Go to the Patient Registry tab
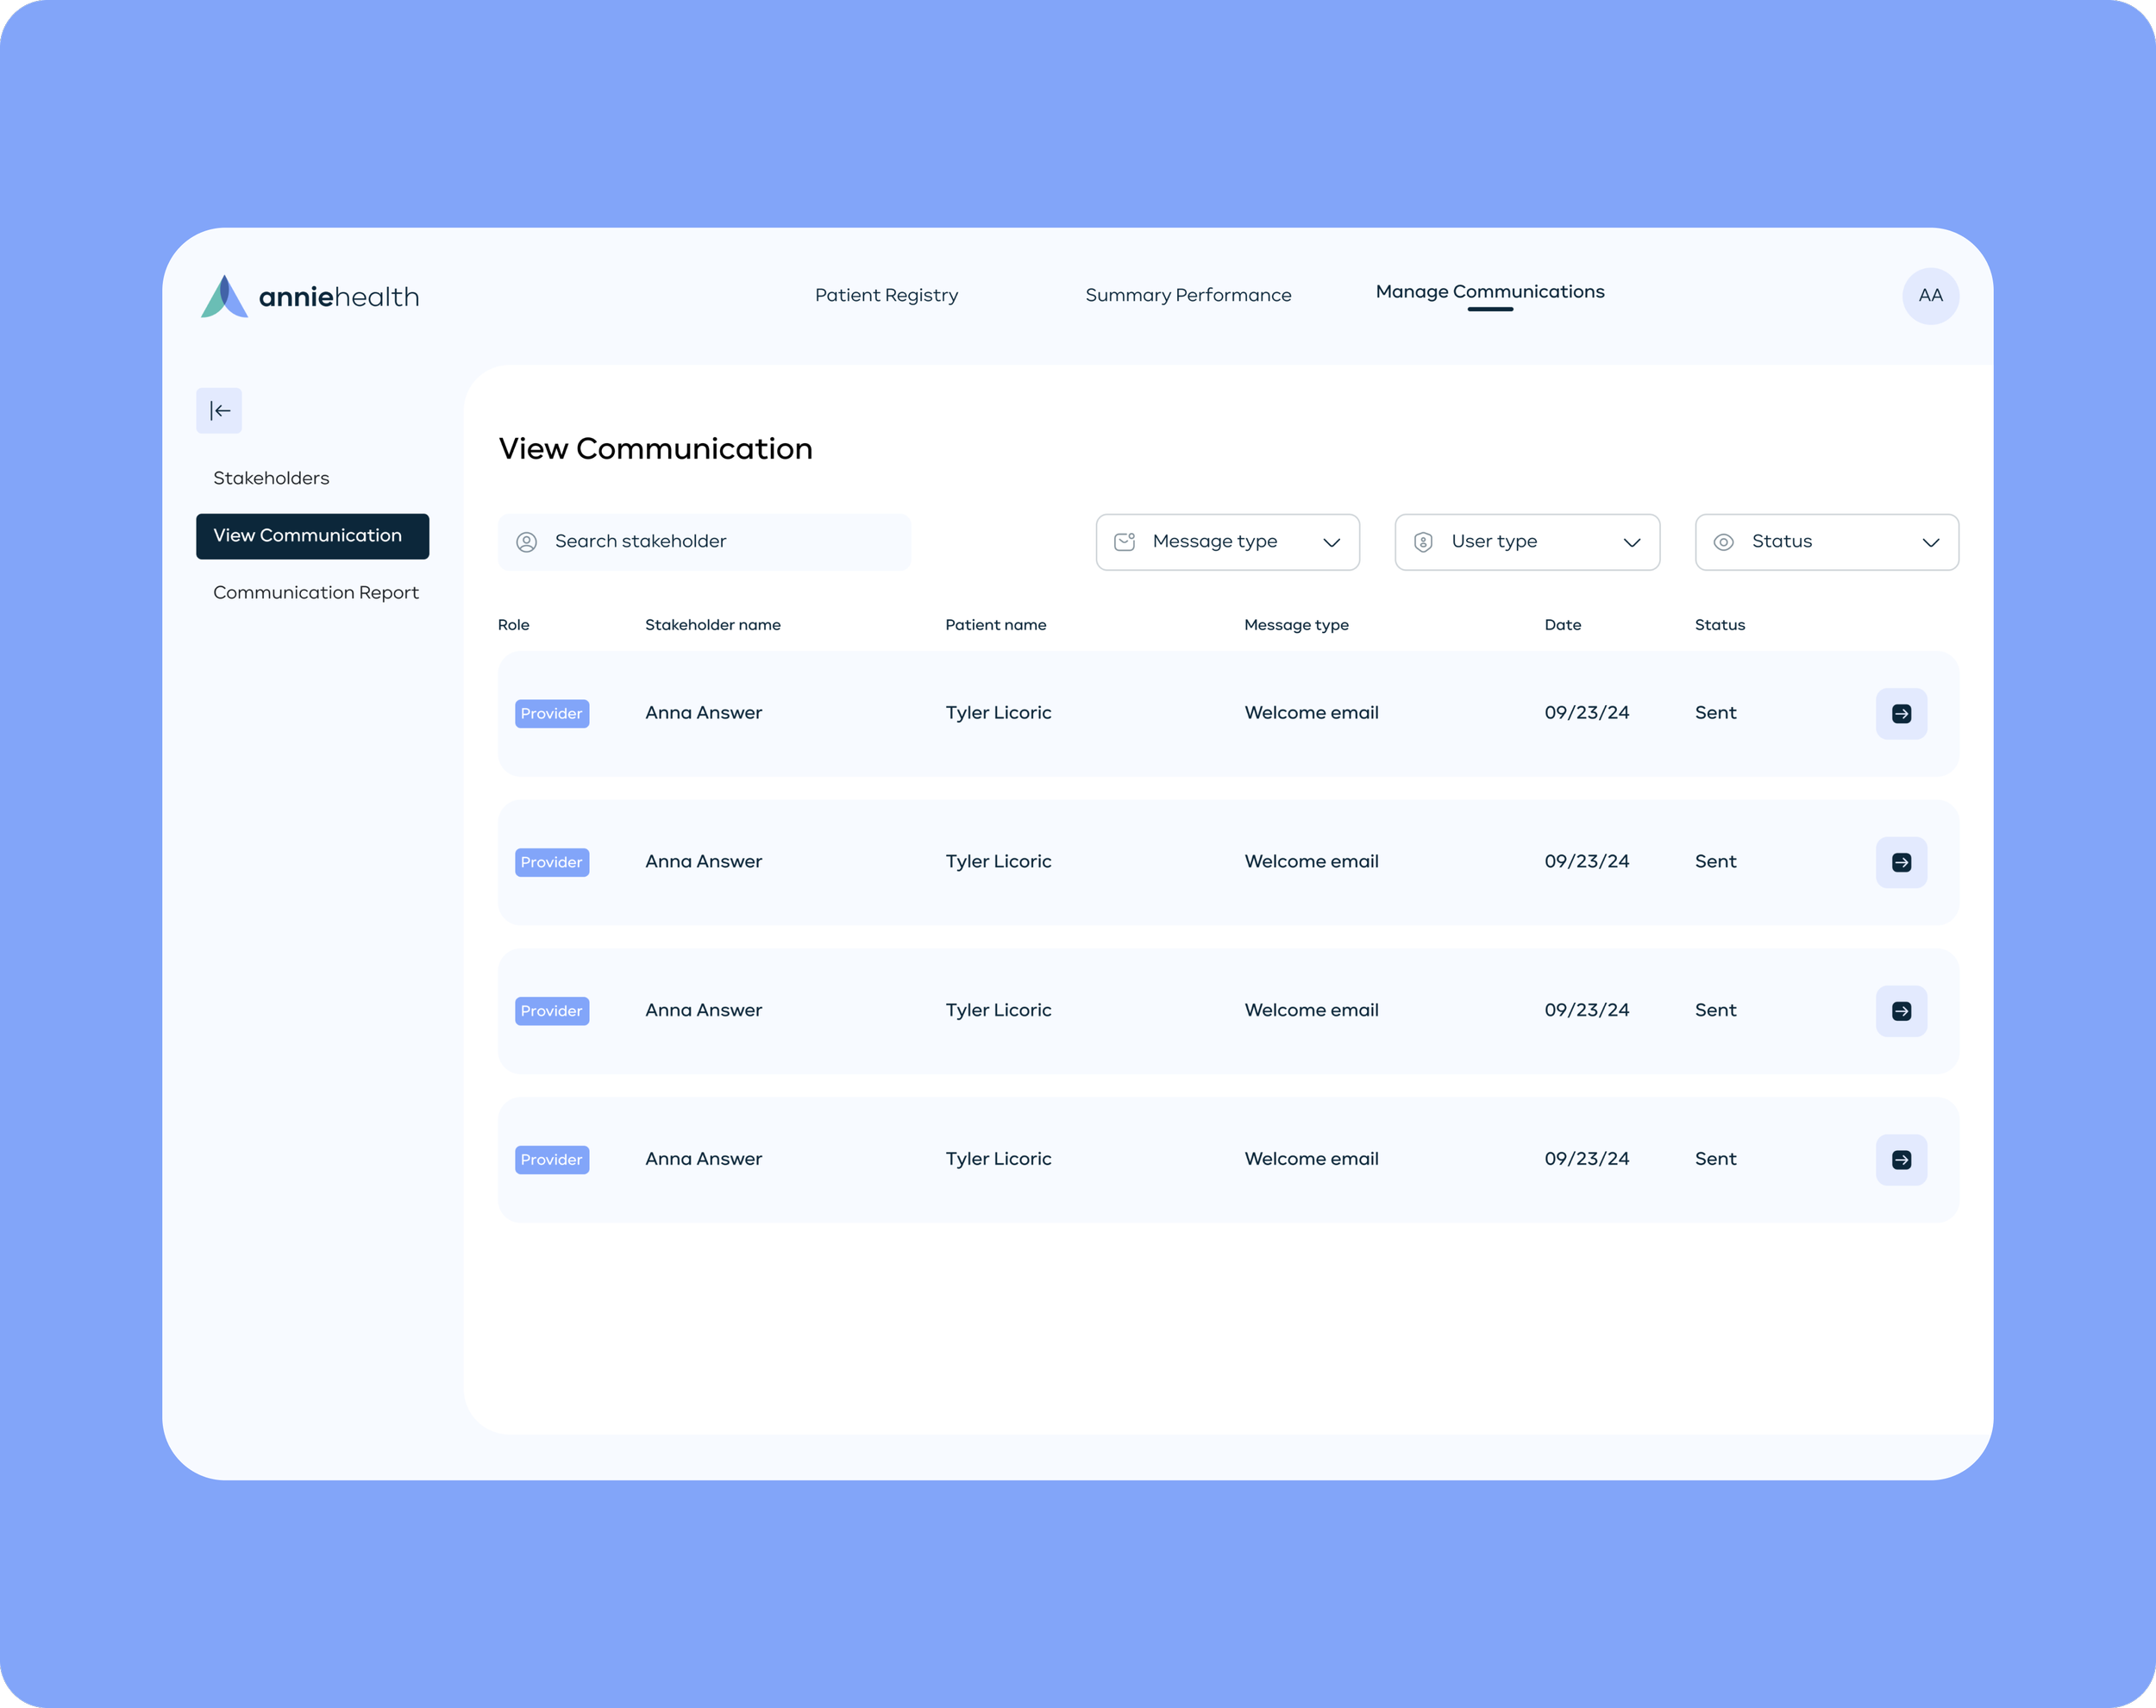The height and width of the screenshot is (1708, 2156). point(886,295)
